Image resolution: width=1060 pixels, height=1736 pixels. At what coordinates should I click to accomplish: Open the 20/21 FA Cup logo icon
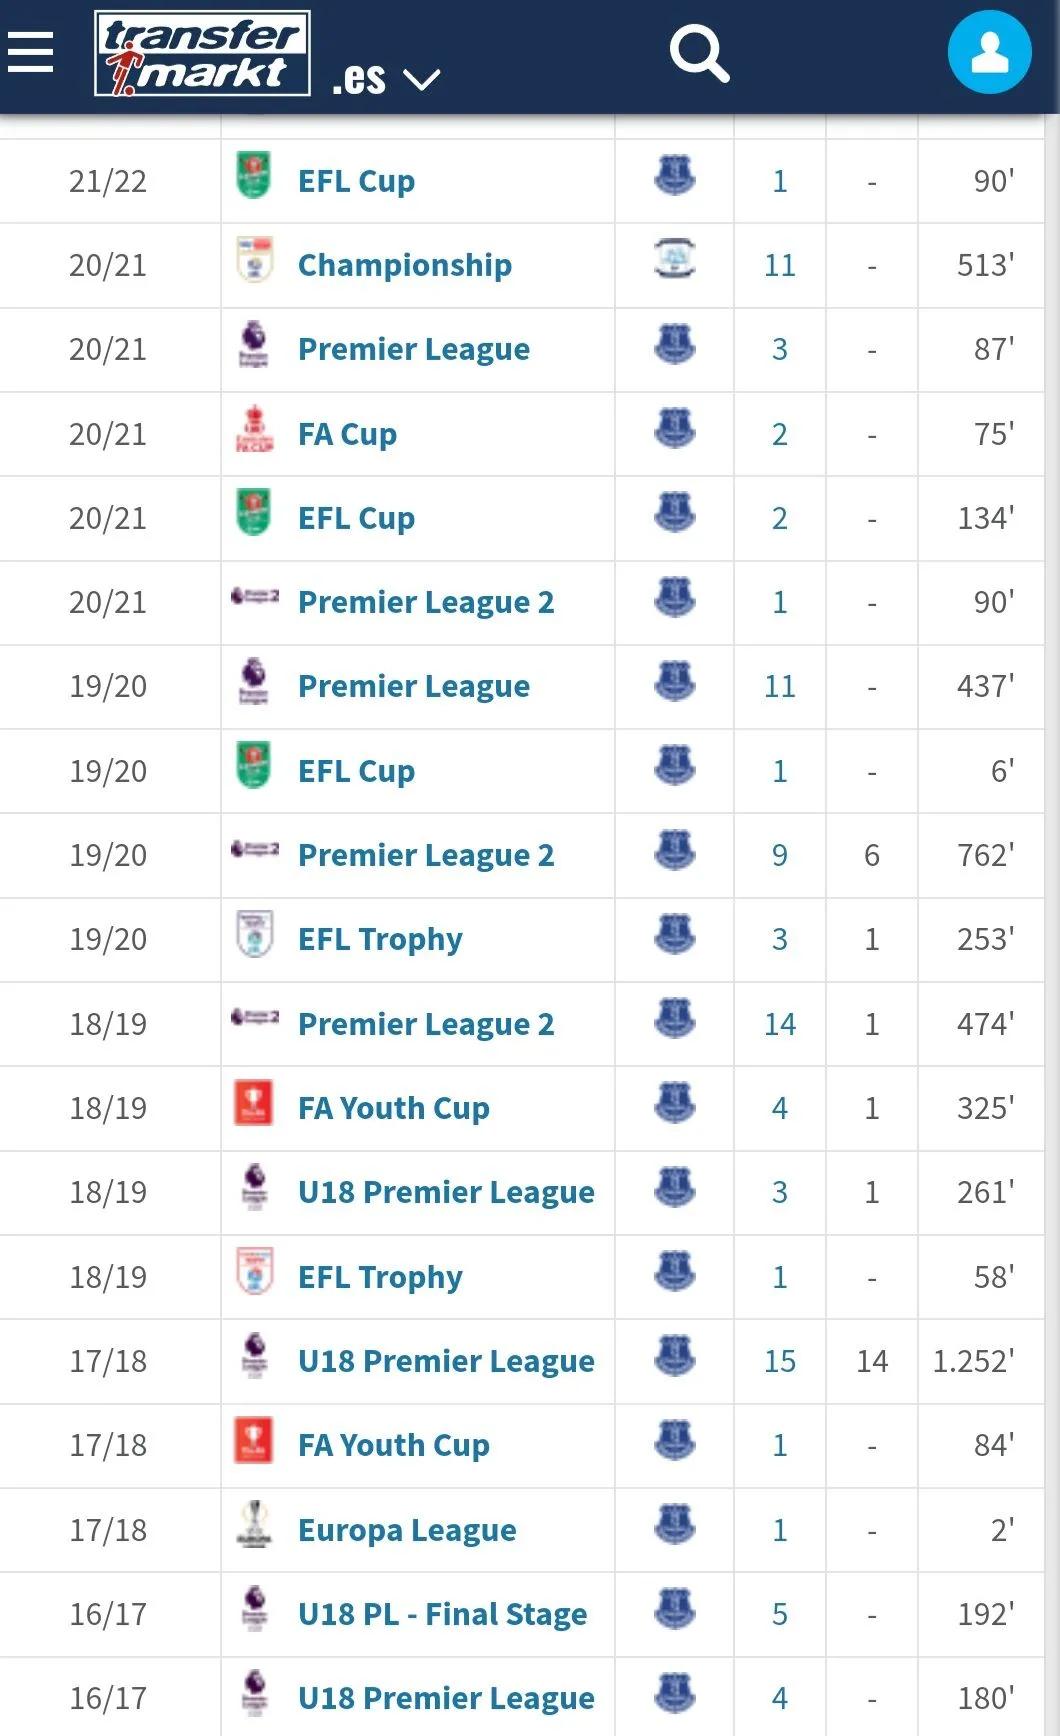pyautogui.click(x=254, y=429)
